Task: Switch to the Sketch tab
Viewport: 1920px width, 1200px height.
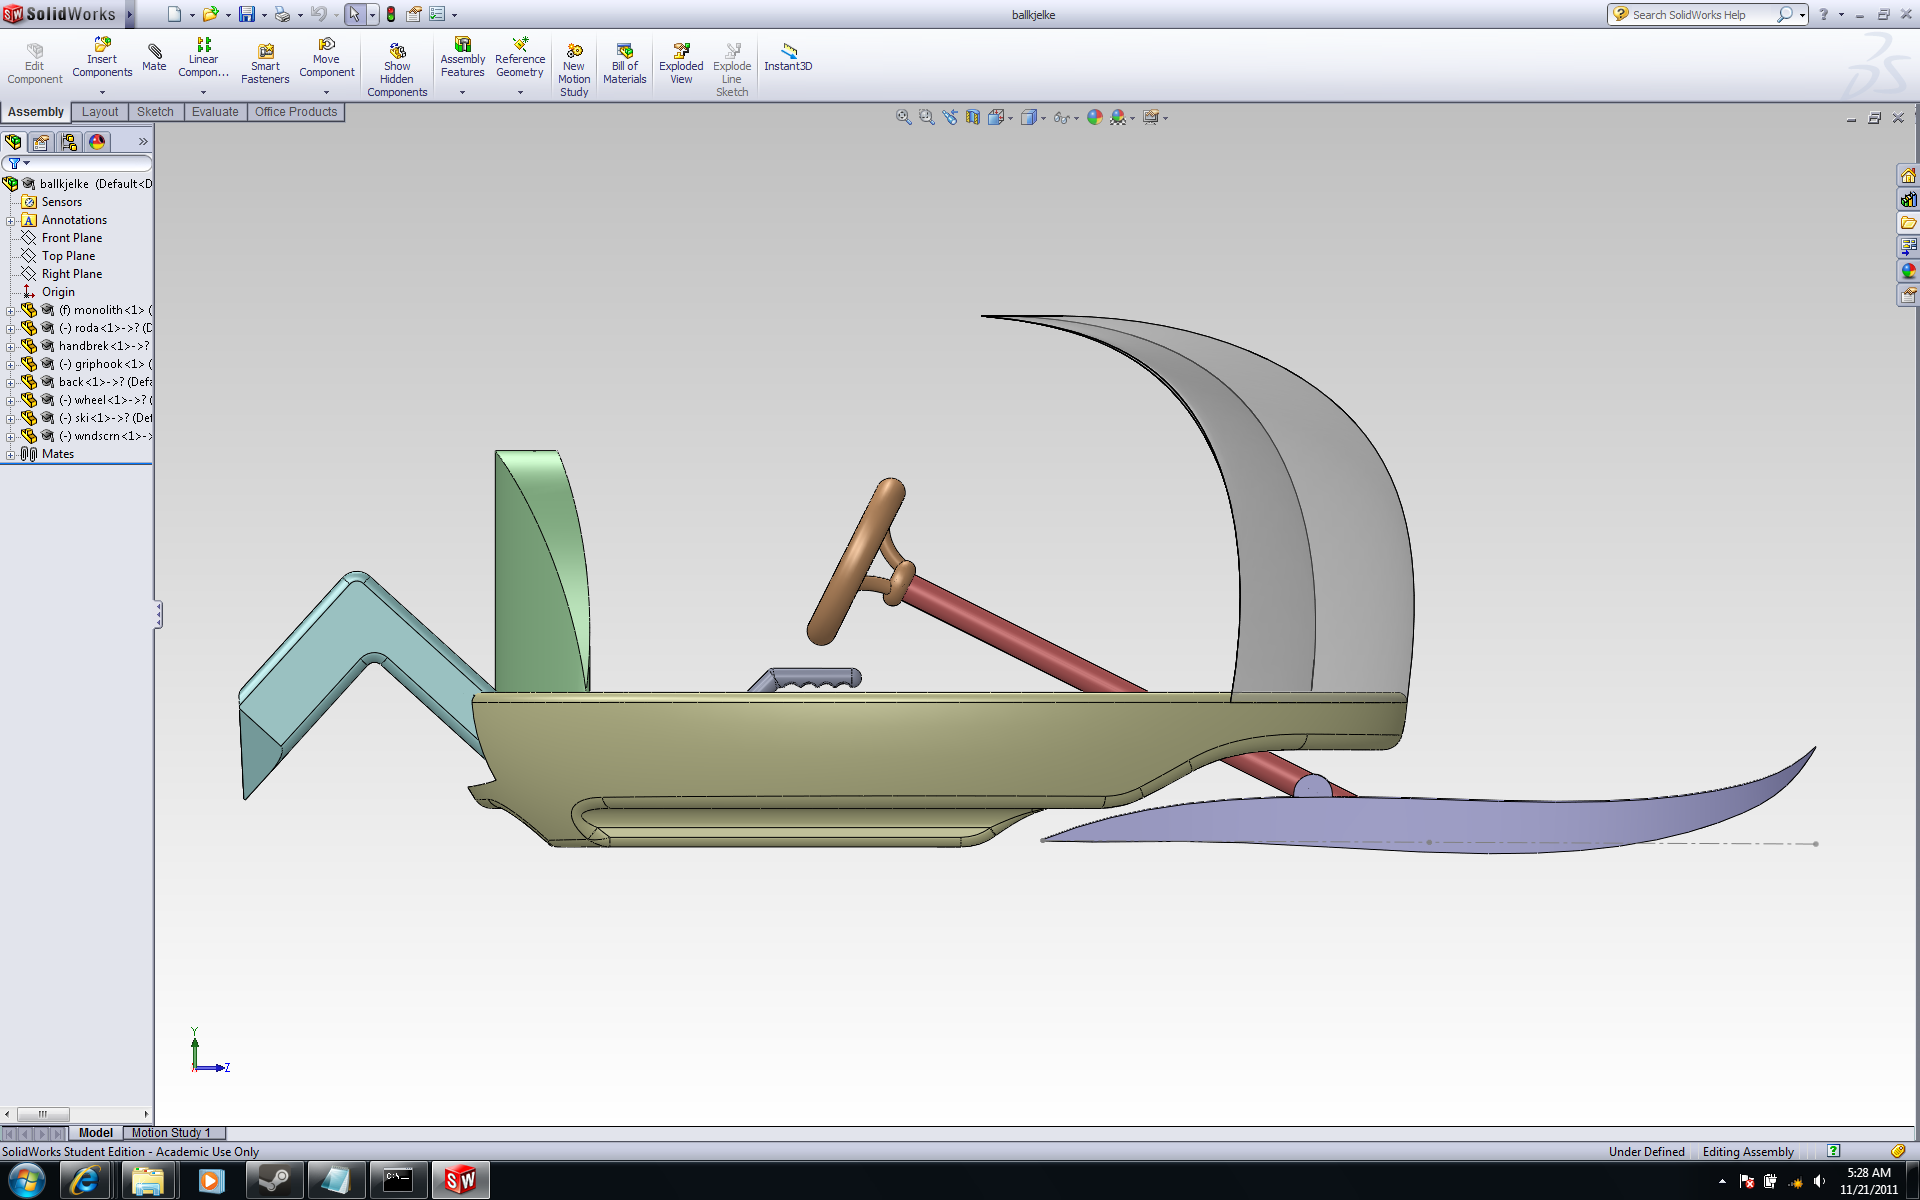Action: click(x=155, y=112)
